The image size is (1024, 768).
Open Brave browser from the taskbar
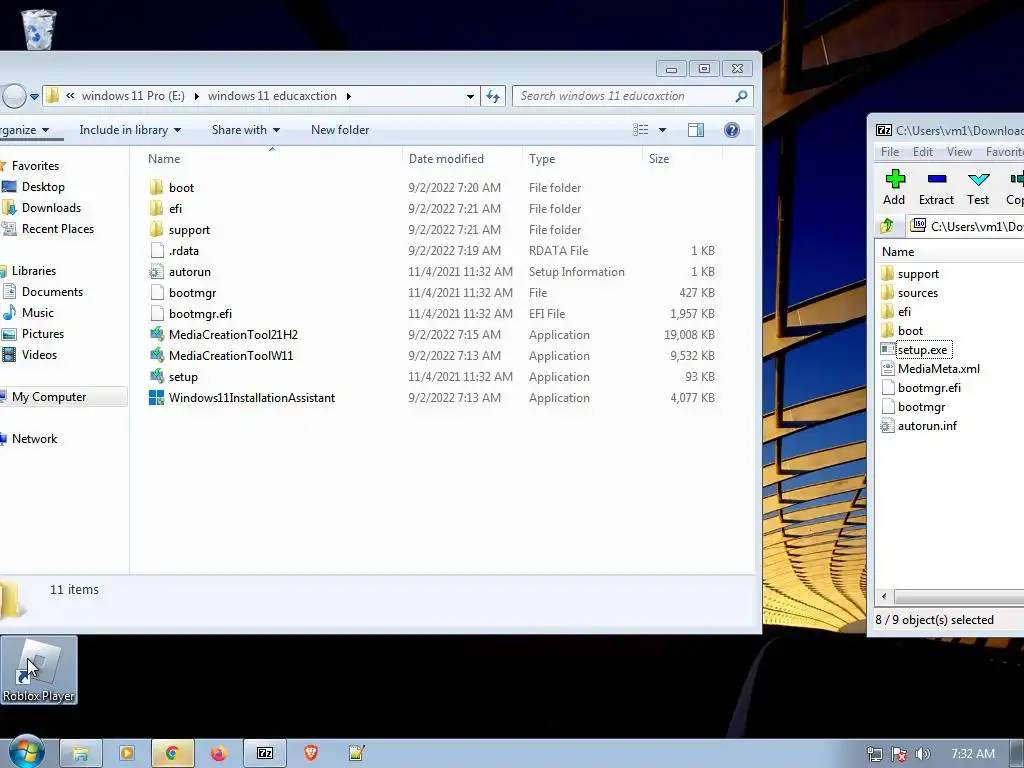pos(311,754)
